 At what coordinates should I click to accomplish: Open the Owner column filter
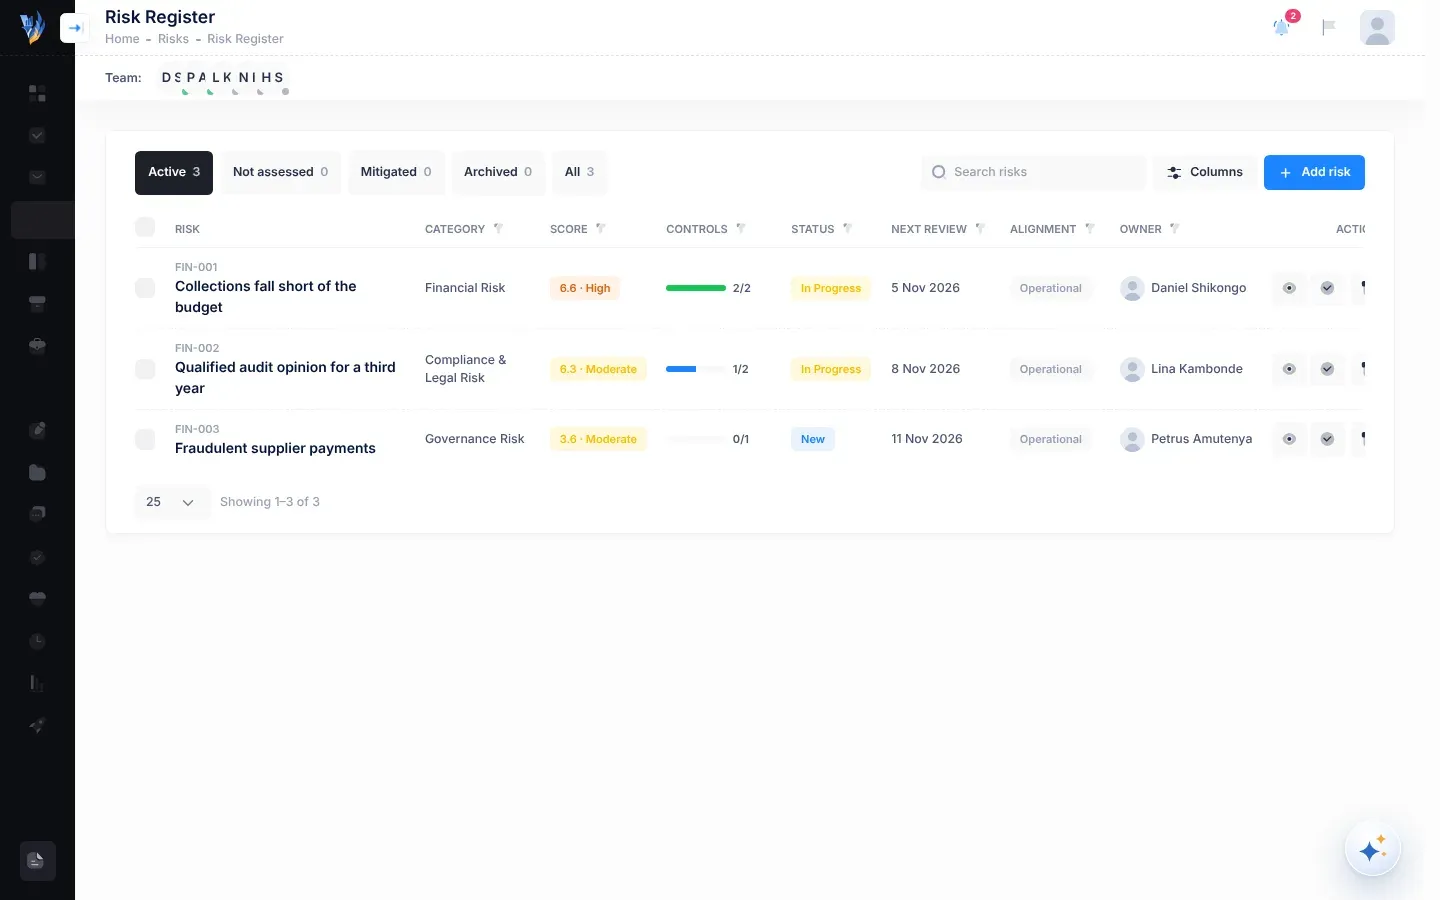point(1174,229)
